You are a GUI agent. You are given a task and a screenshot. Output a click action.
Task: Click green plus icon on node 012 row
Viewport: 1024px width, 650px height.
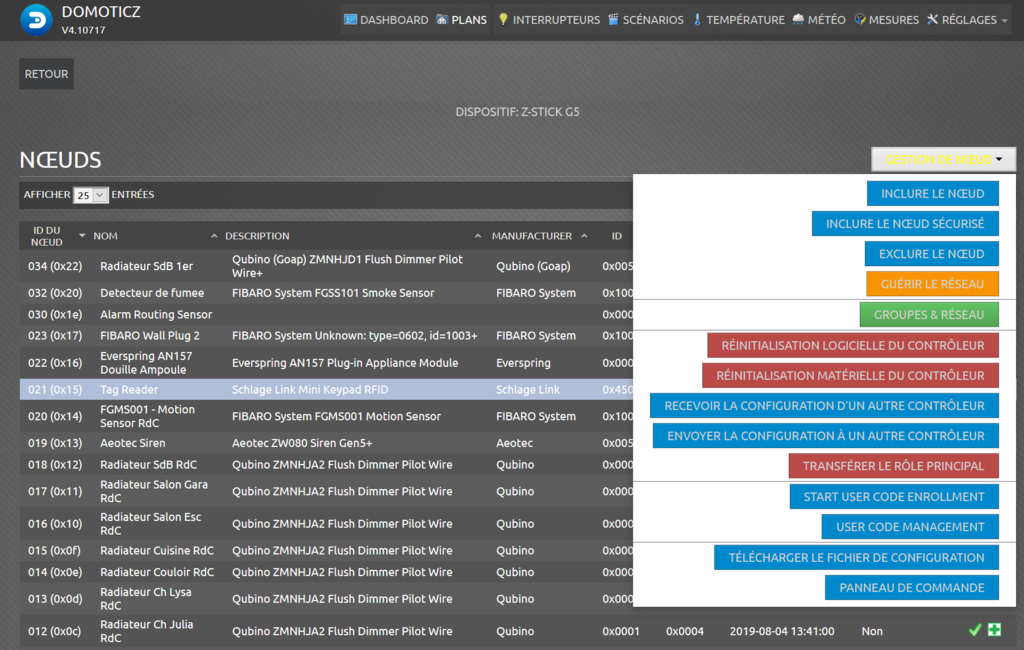(994, 630)
